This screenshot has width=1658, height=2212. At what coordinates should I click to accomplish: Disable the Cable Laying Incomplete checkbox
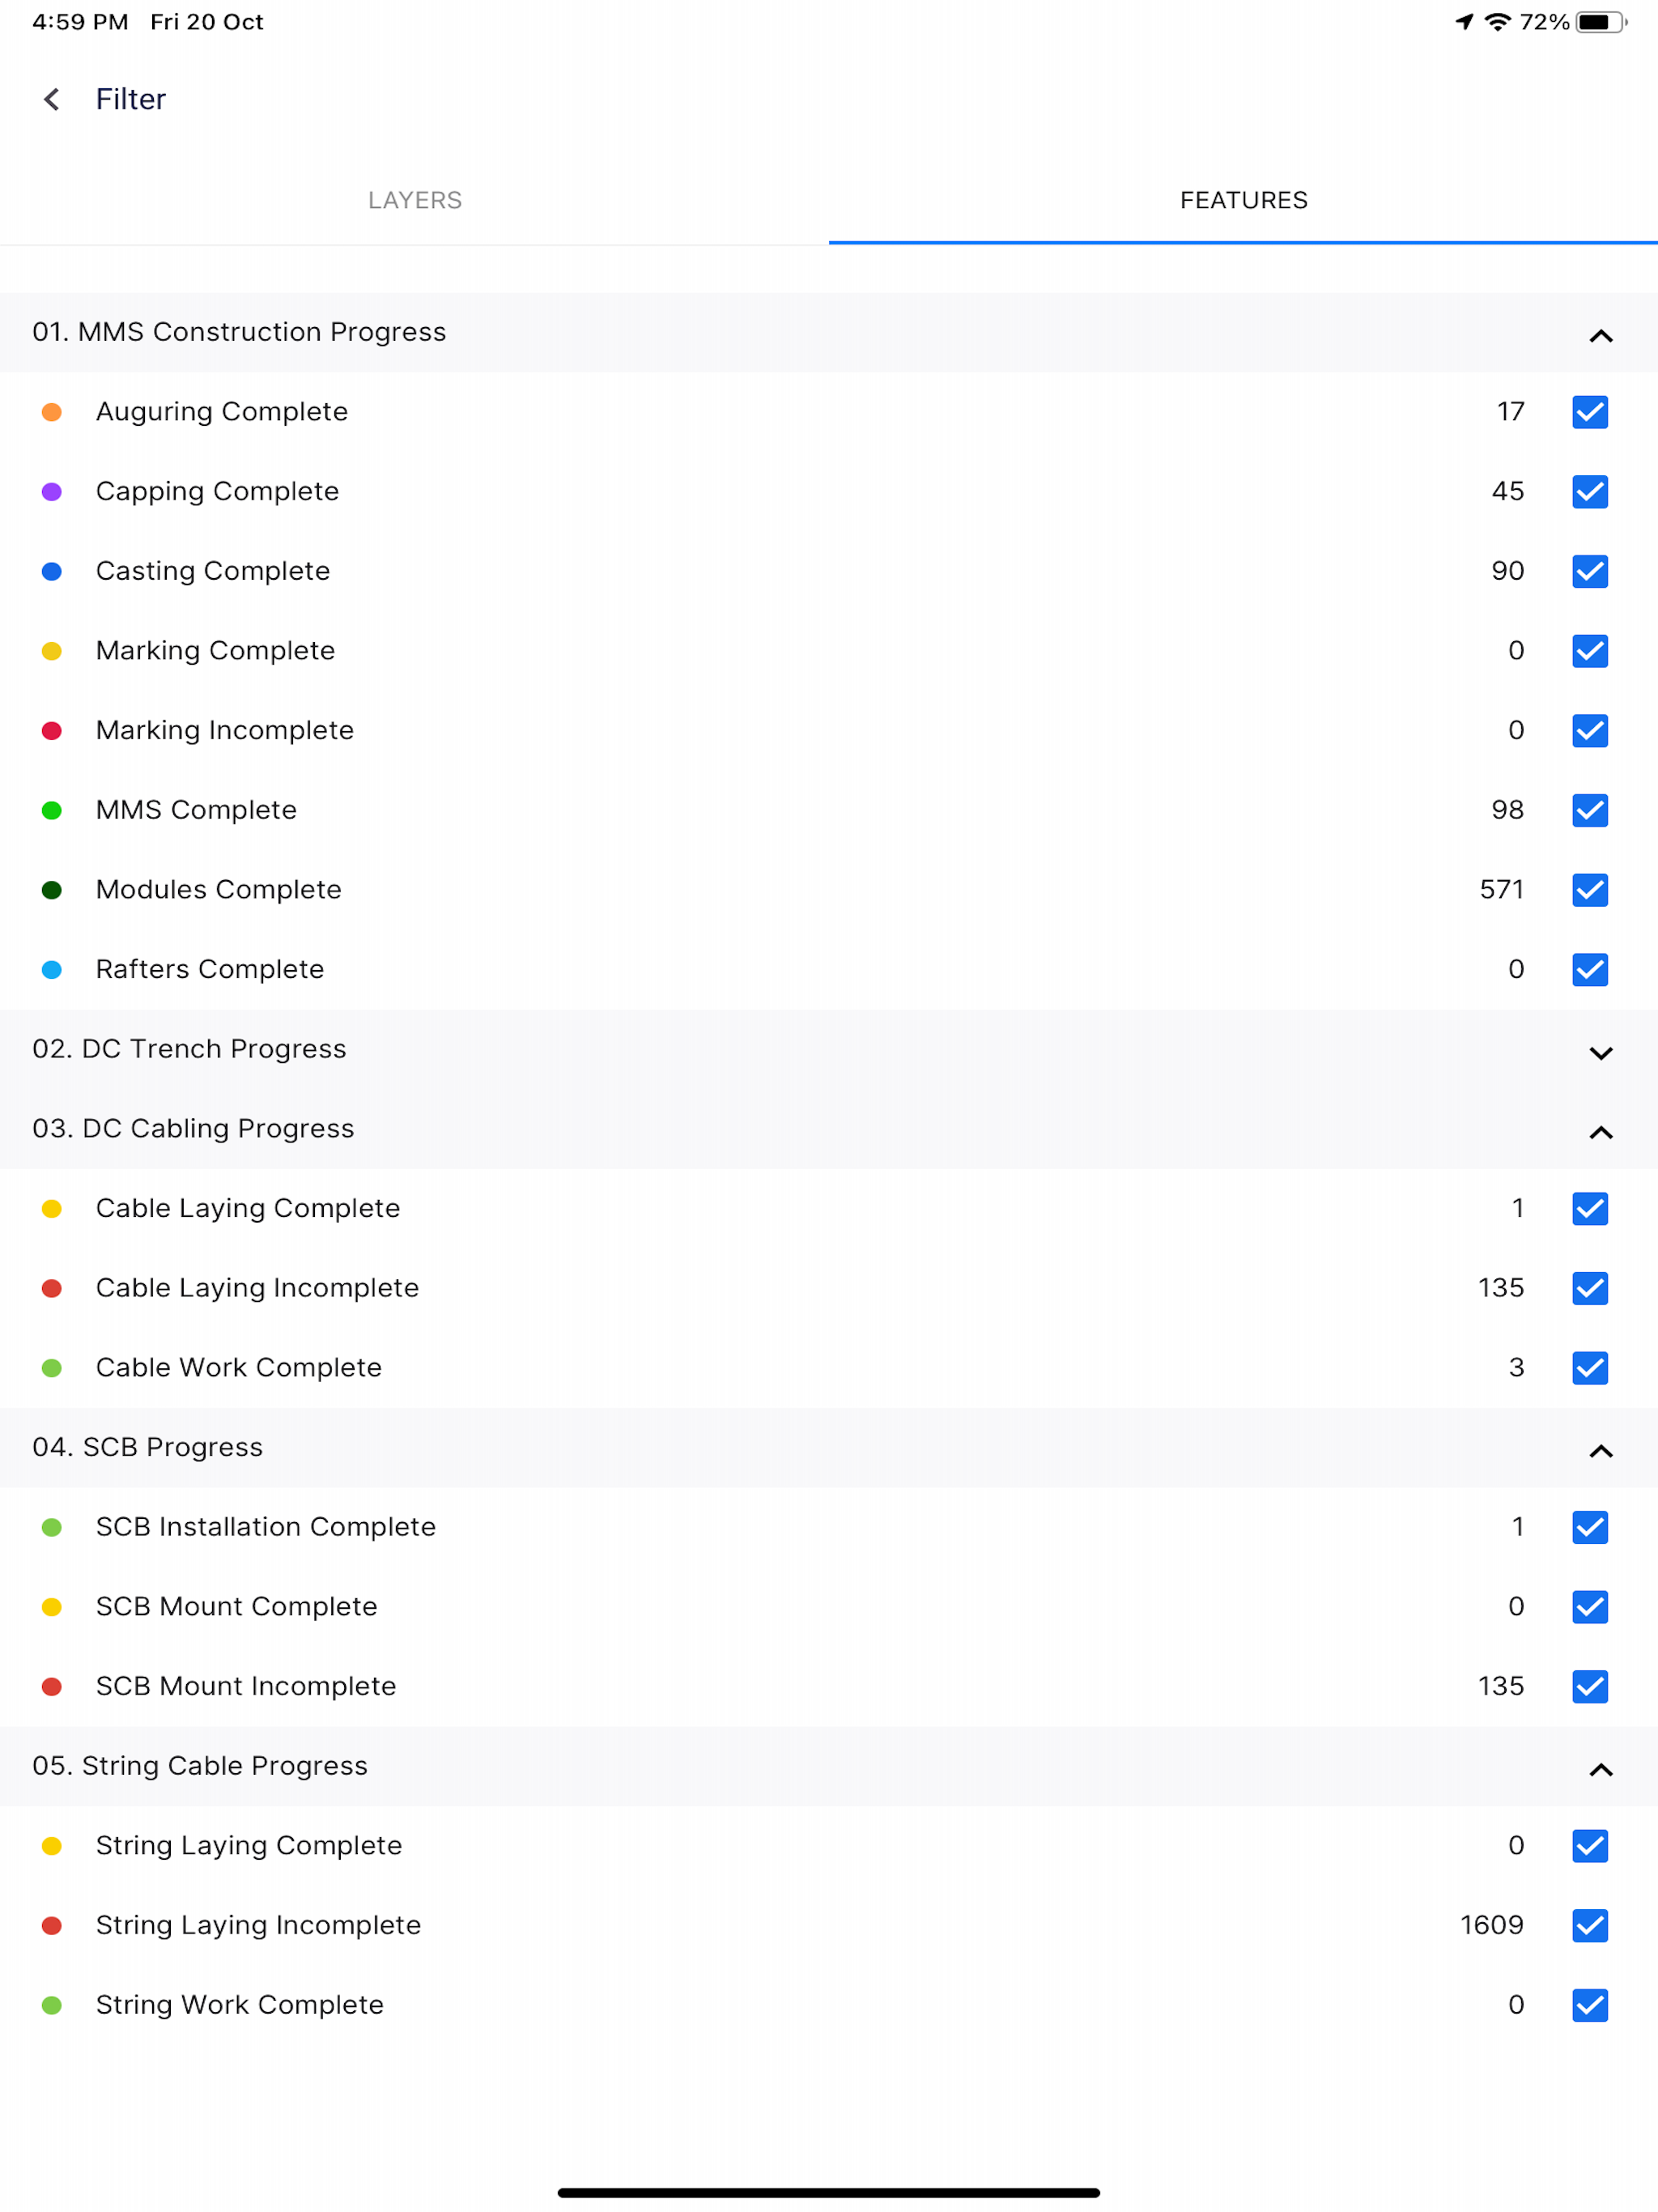1589,1288
